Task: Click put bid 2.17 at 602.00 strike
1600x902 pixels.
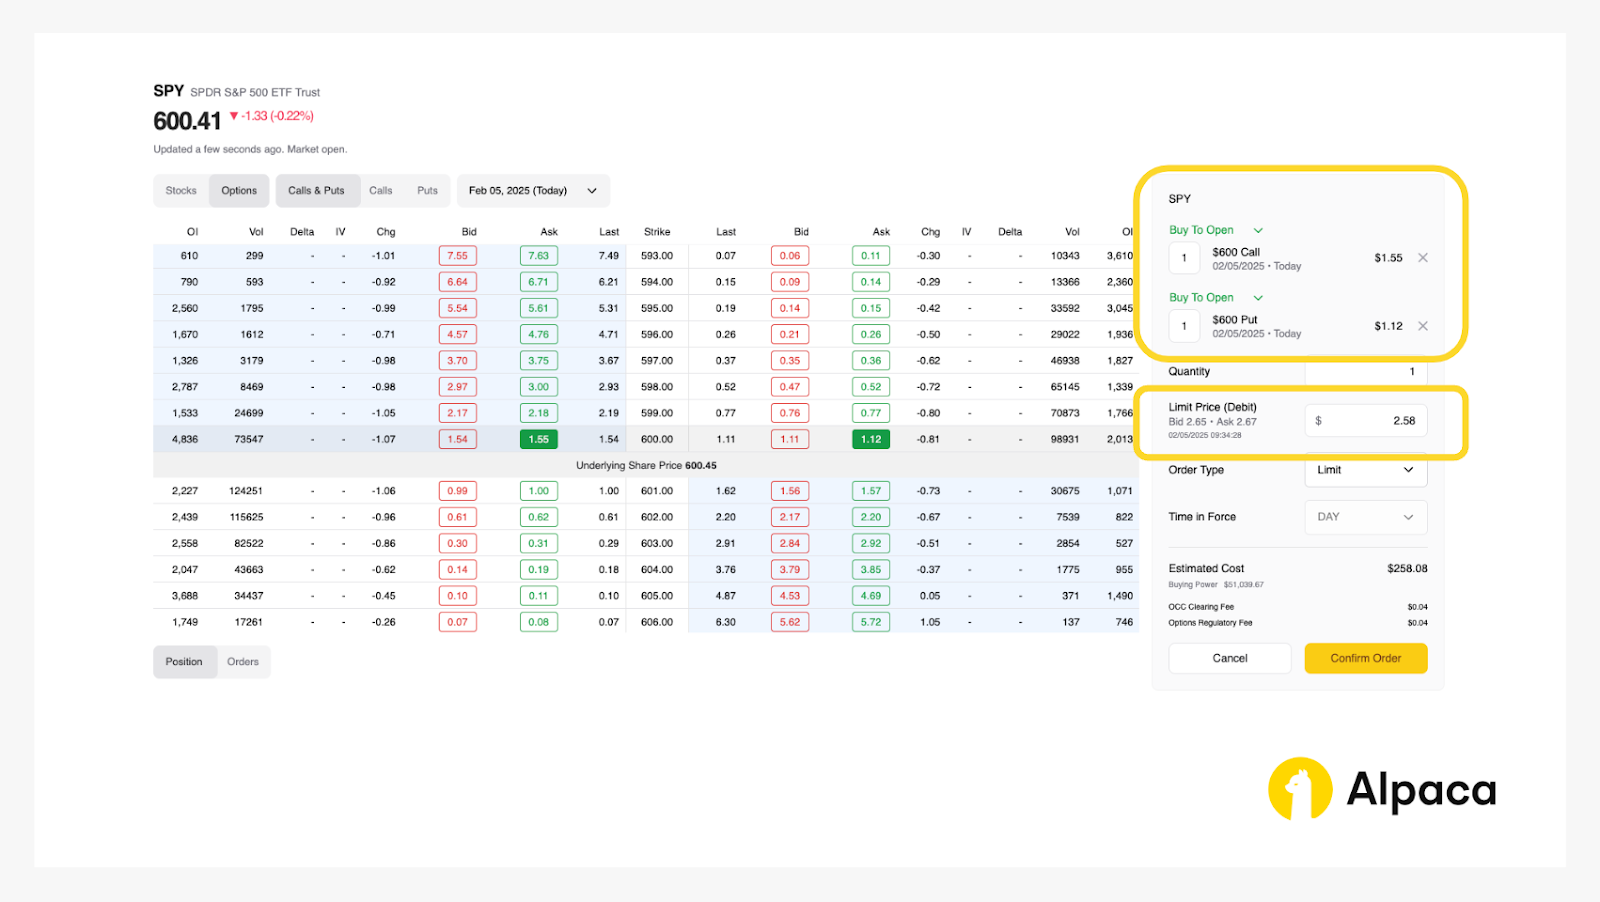Action: click(x=790, y=517)
